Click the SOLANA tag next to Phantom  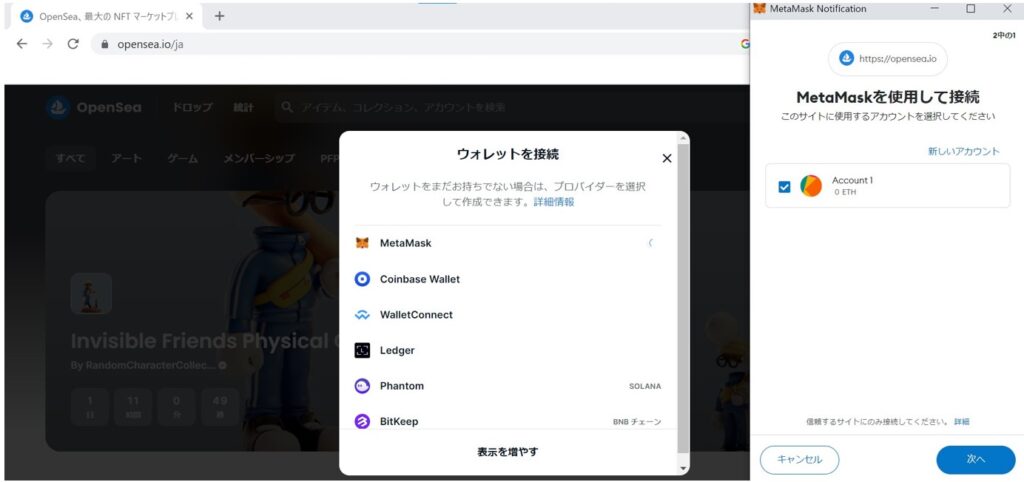645,387
